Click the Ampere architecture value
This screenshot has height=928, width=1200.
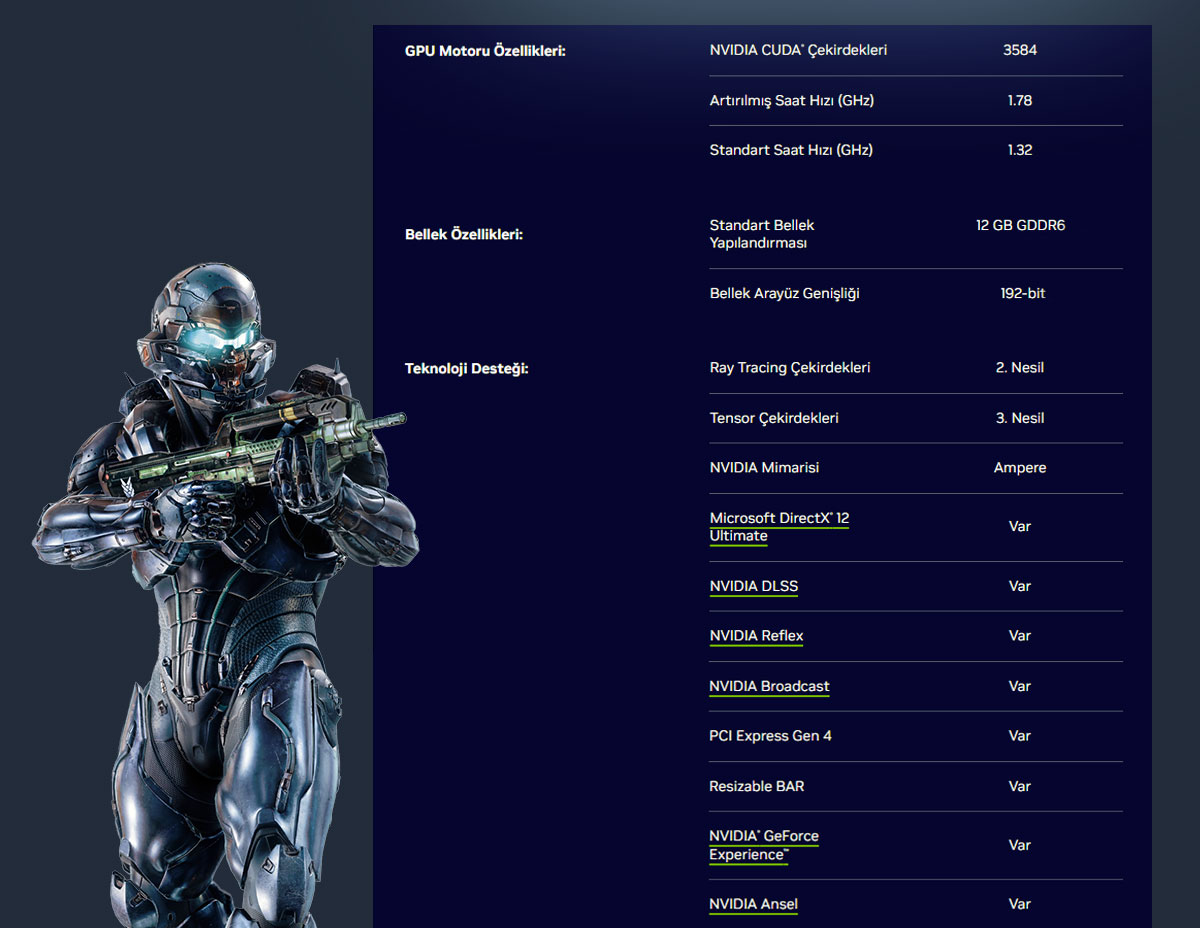pyautogui.click(x=1020, y=468)
